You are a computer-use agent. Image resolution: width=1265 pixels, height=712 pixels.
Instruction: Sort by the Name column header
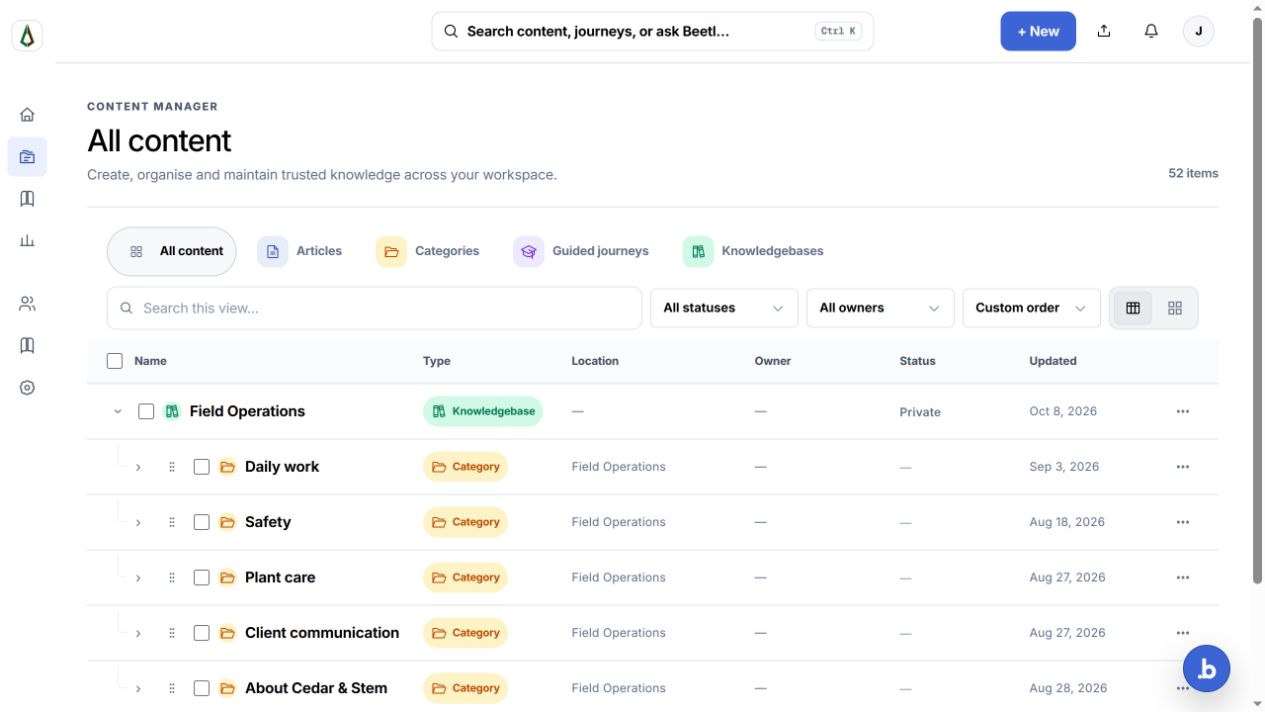click(151, 361)
